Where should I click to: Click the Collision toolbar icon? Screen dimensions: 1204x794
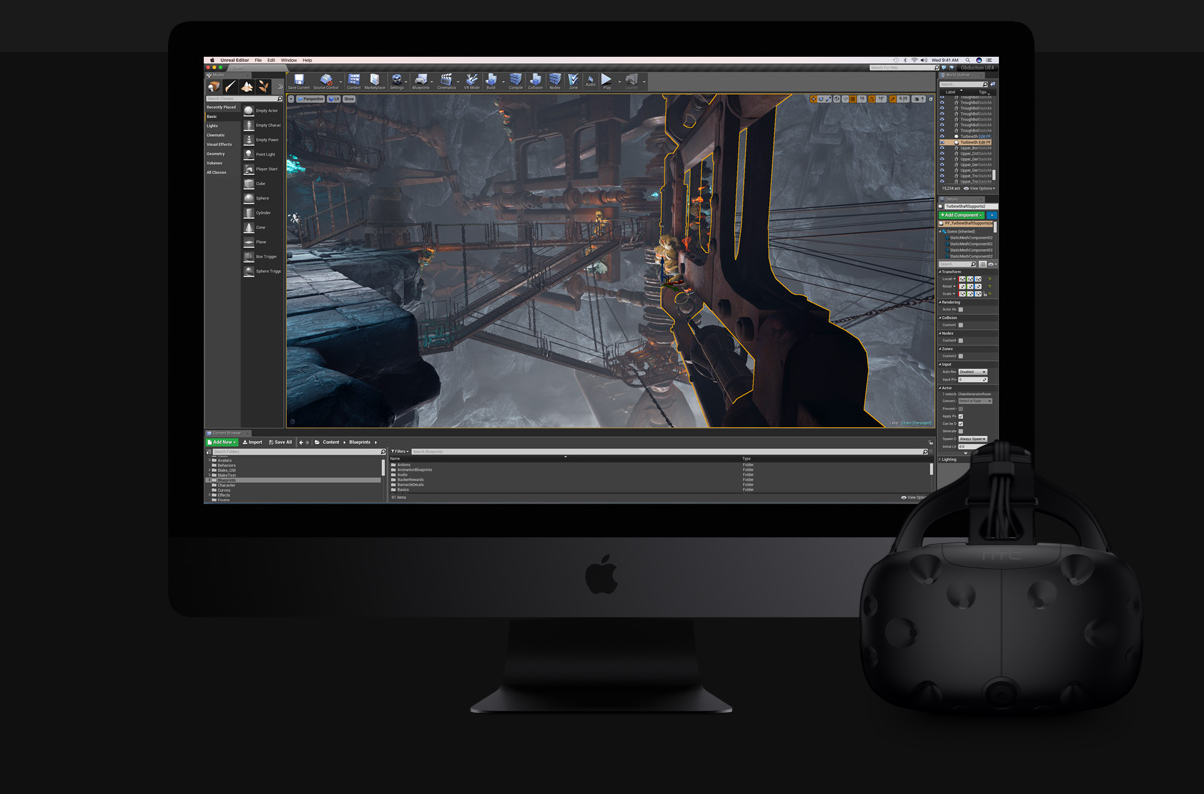pos(535,81)
